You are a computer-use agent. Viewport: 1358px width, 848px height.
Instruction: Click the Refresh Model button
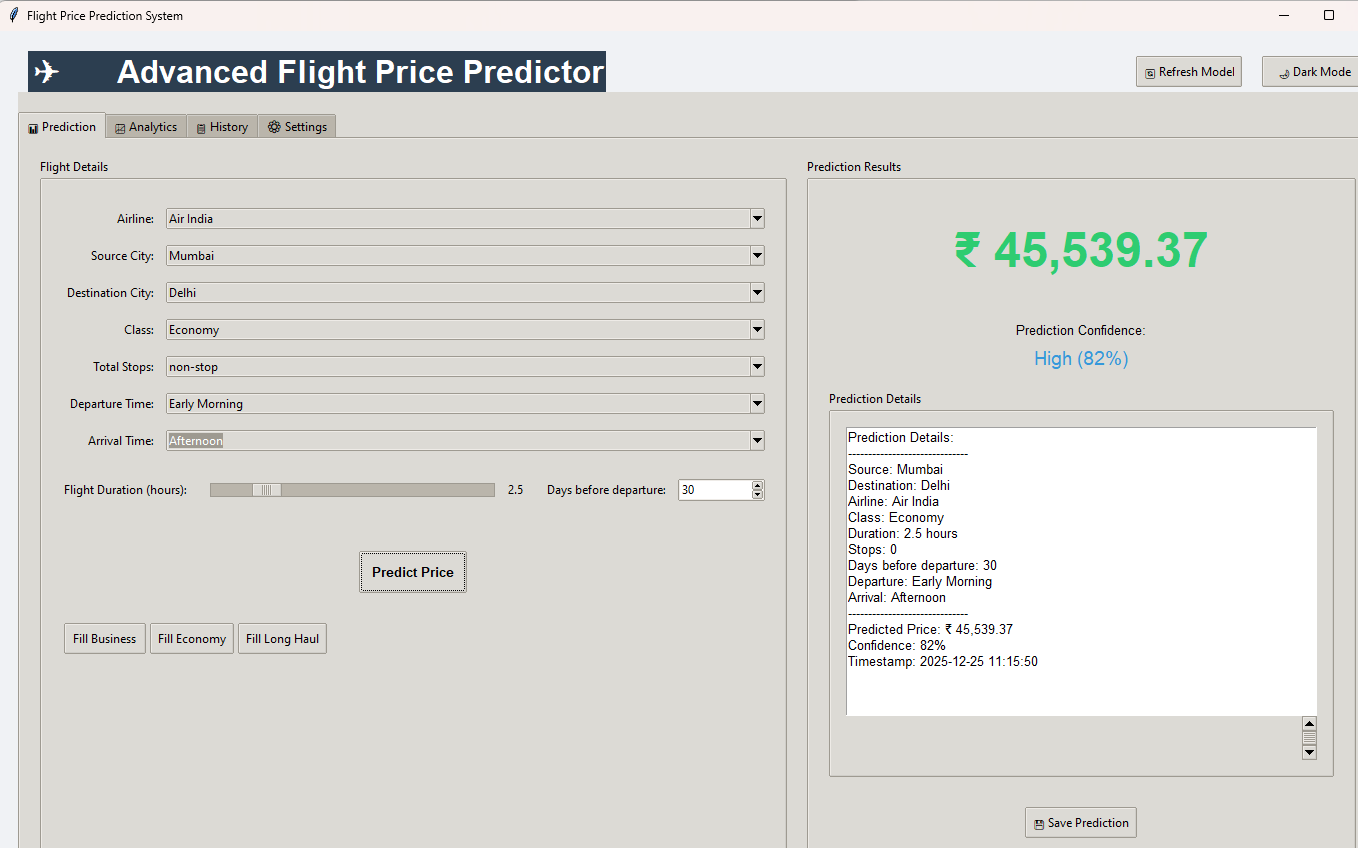[1188, 72]
